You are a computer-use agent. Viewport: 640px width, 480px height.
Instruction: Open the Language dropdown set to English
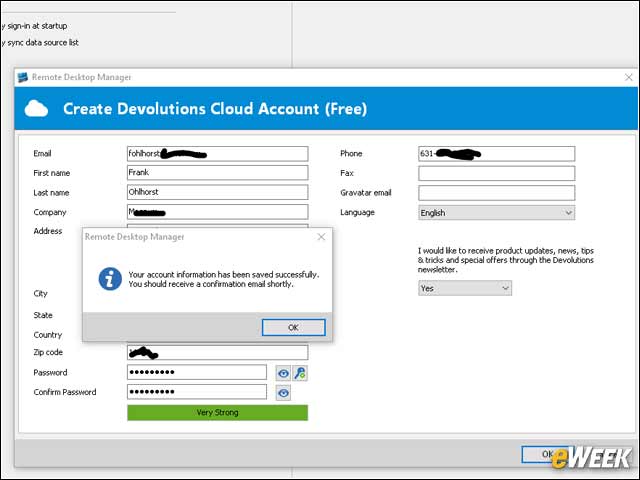click(496, 213)
